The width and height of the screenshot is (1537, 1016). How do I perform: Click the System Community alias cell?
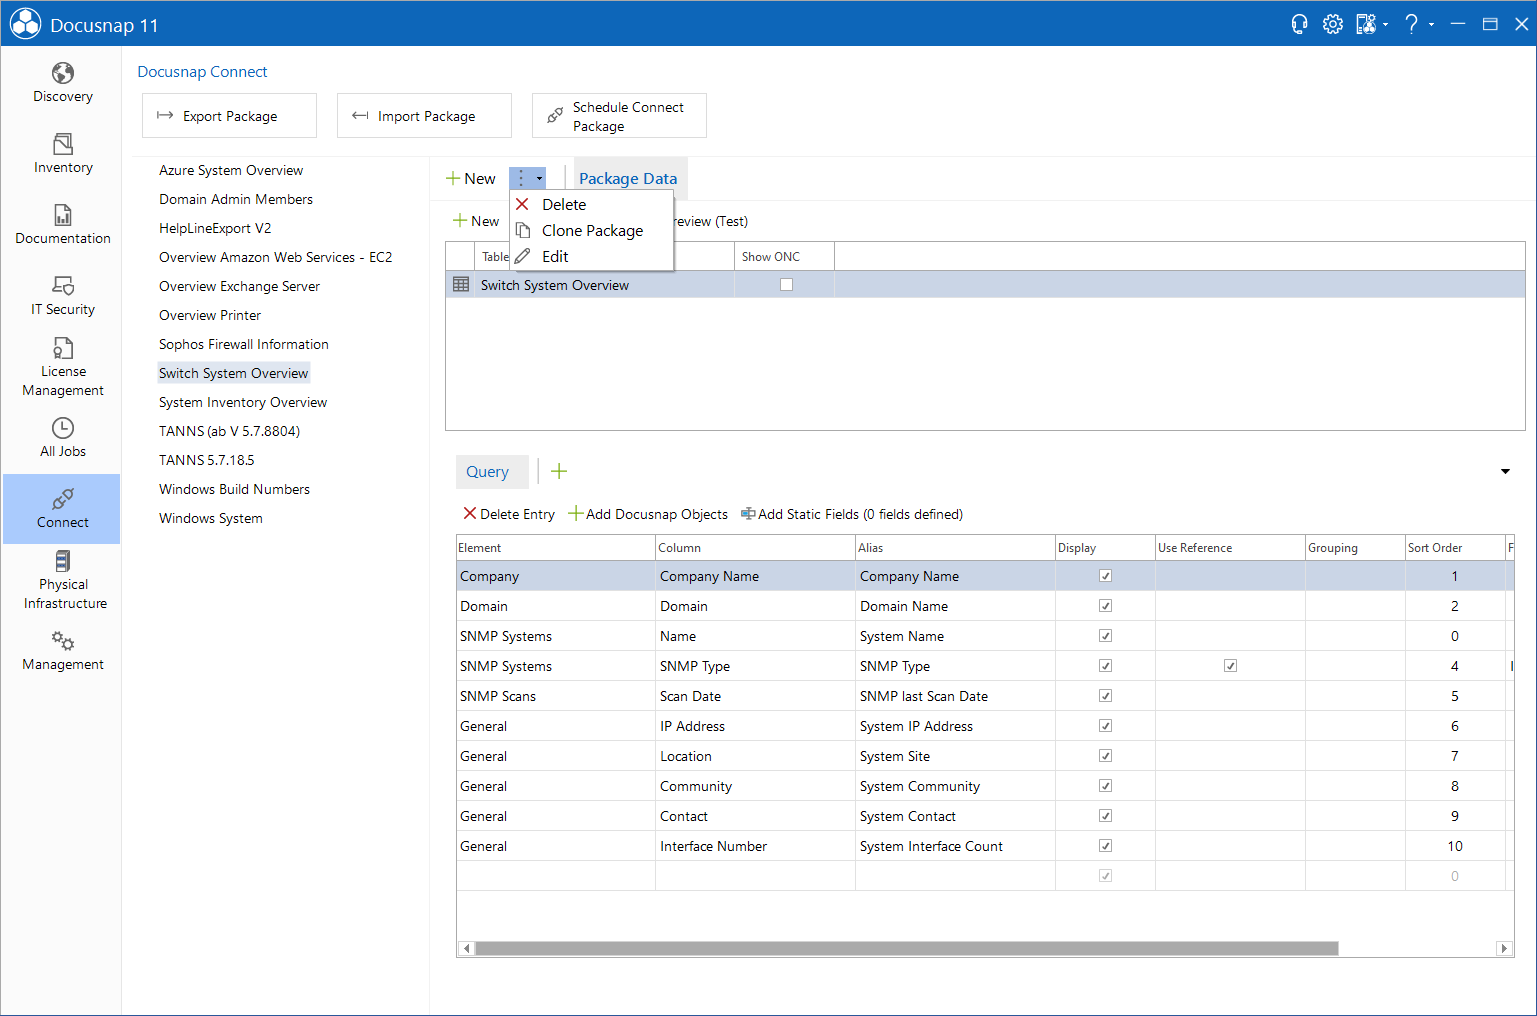pyautogui.click(x=955, y=786)
